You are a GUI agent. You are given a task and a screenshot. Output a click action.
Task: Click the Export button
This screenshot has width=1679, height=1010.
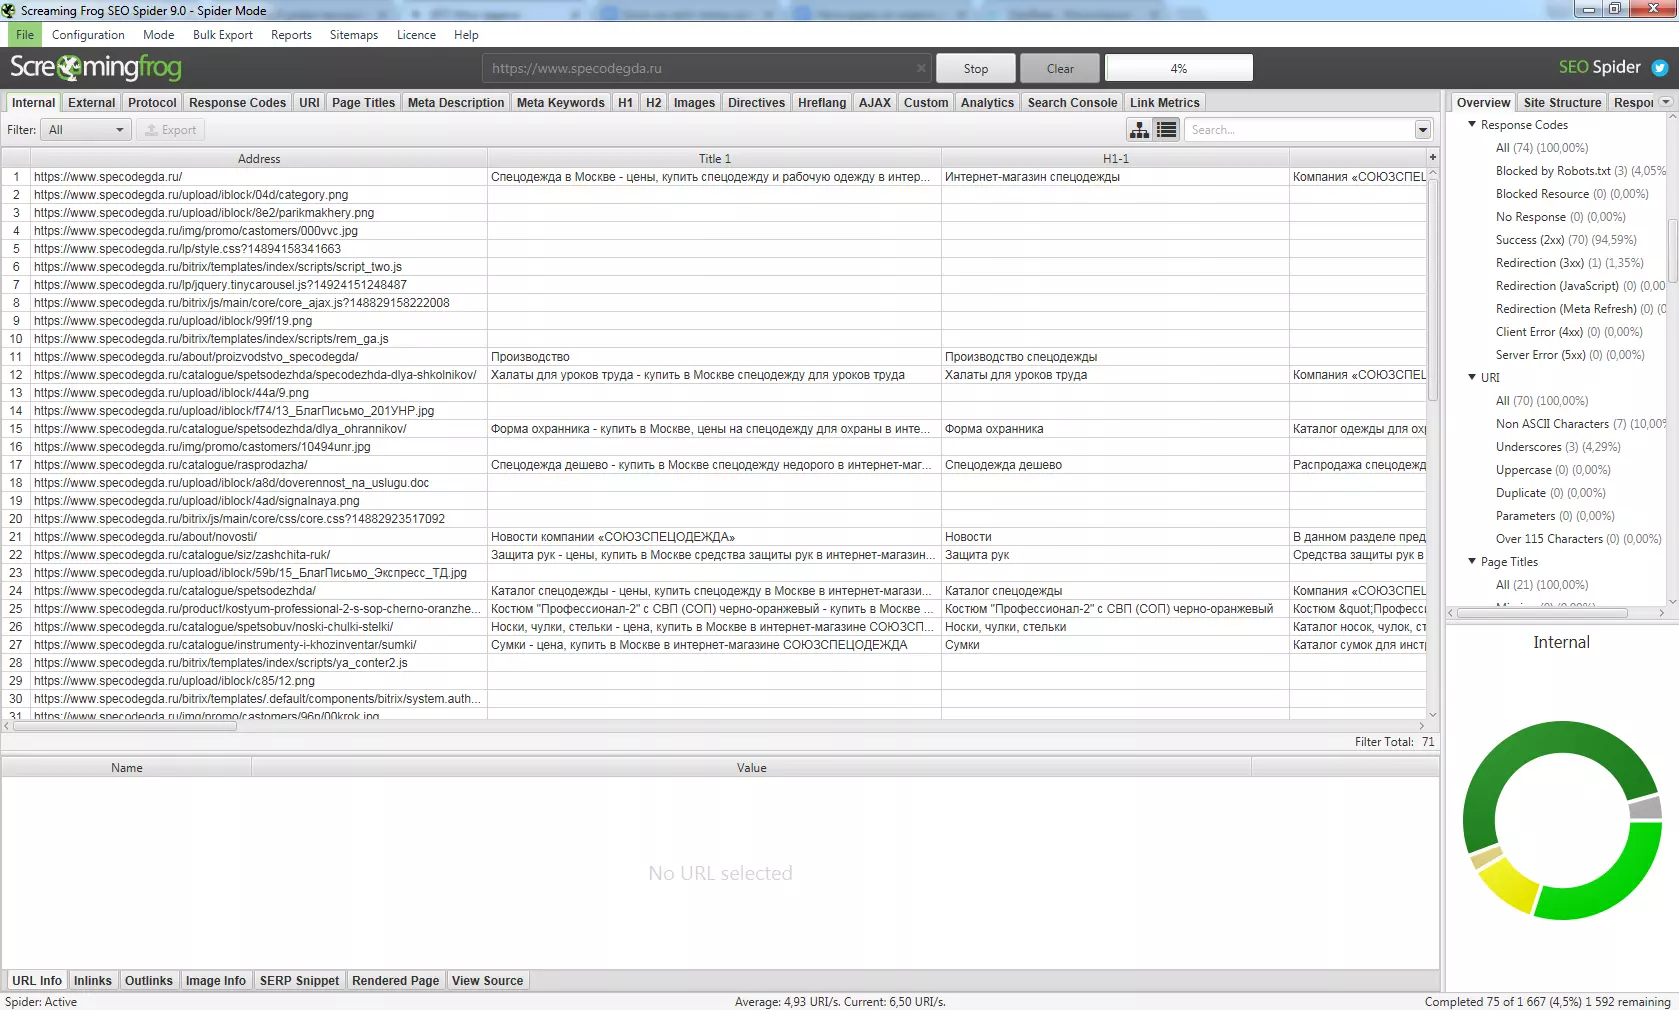click(x=171, y=130)
